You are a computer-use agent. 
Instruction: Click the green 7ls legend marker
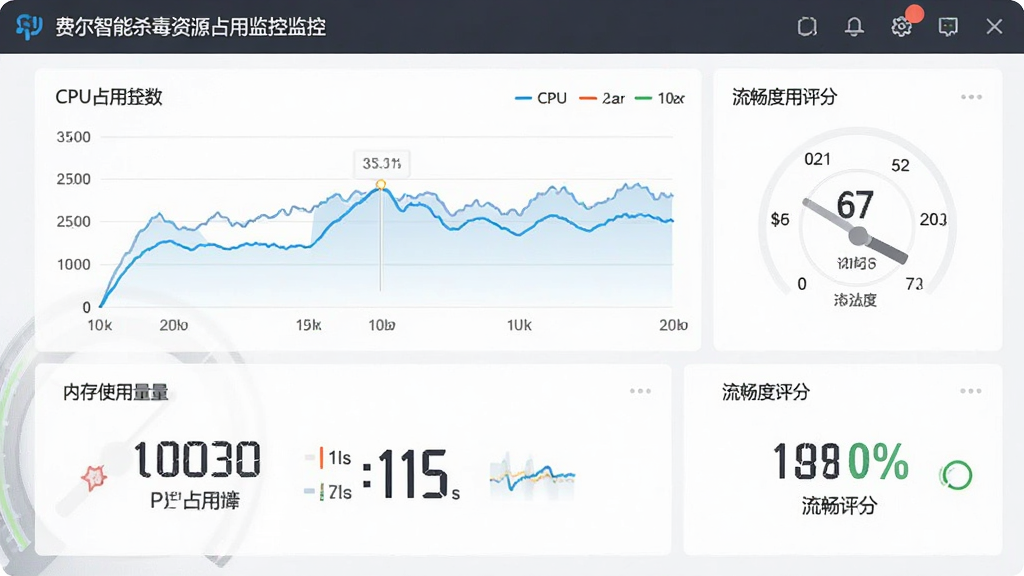point(321,492)
